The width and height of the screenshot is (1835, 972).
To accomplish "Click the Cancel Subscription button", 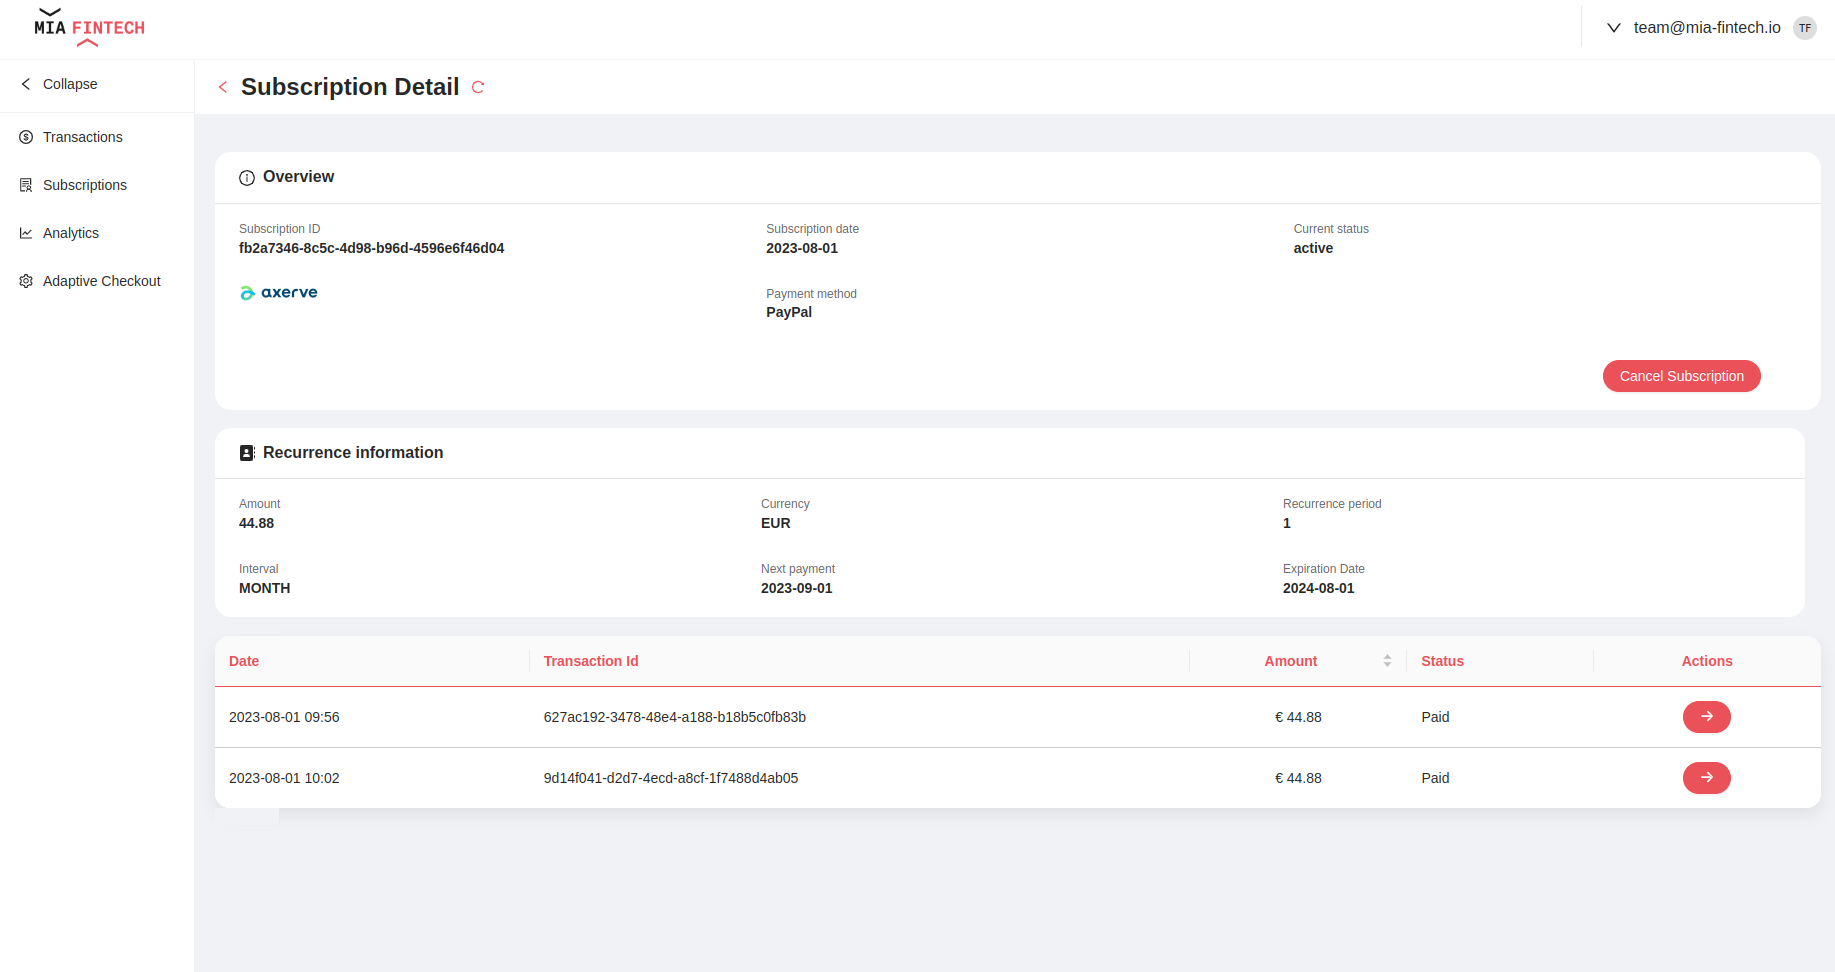I will point(1681,376).
